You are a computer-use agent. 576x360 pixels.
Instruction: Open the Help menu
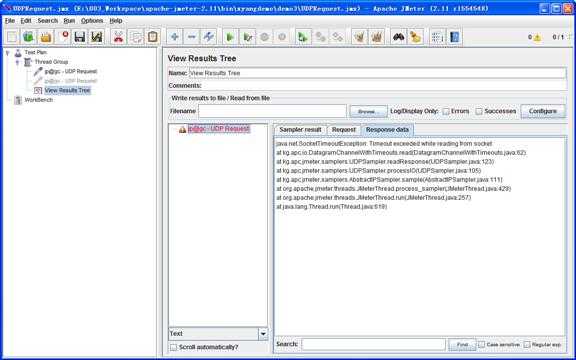[x=116, y=21]
